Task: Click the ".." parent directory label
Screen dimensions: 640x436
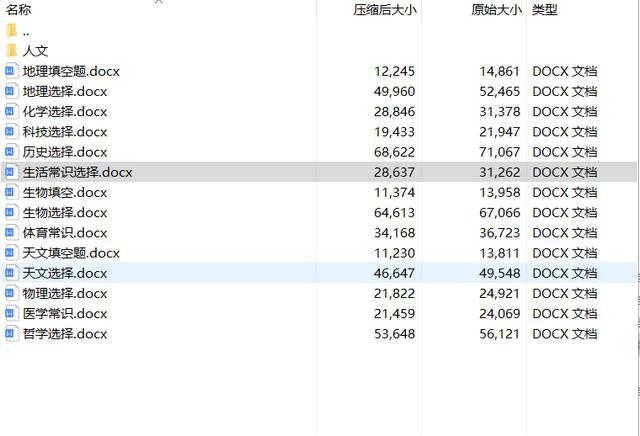Action: pos(26,33)
